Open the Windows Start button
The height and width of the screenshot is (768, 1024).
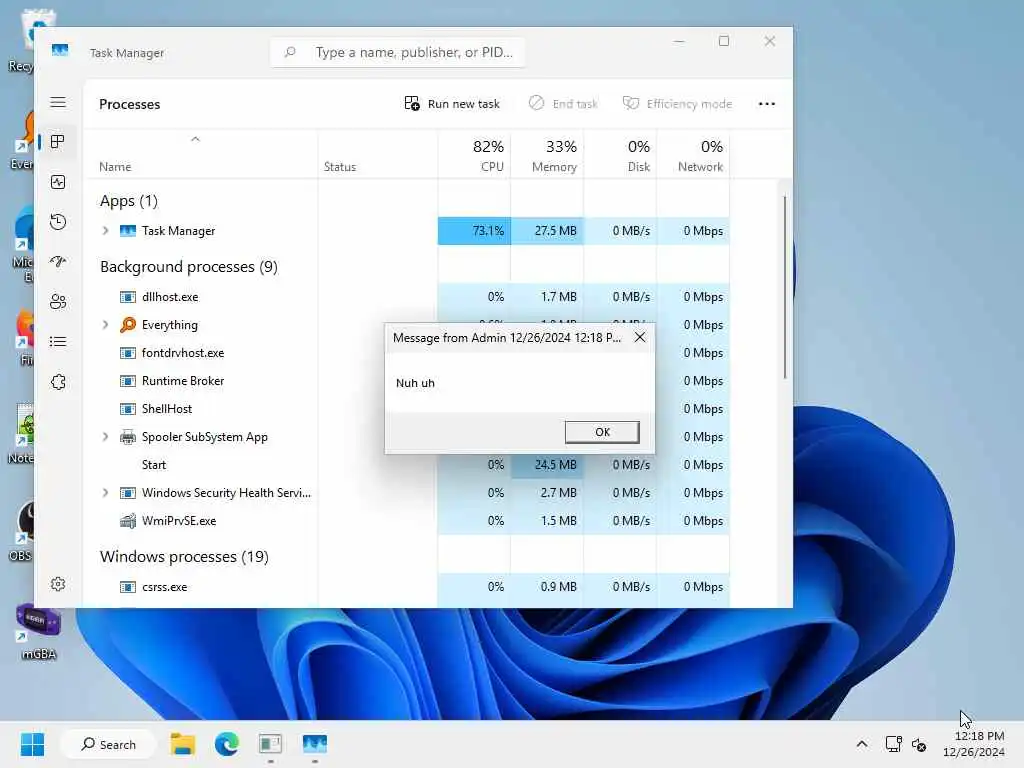click(x=32, y=744)
